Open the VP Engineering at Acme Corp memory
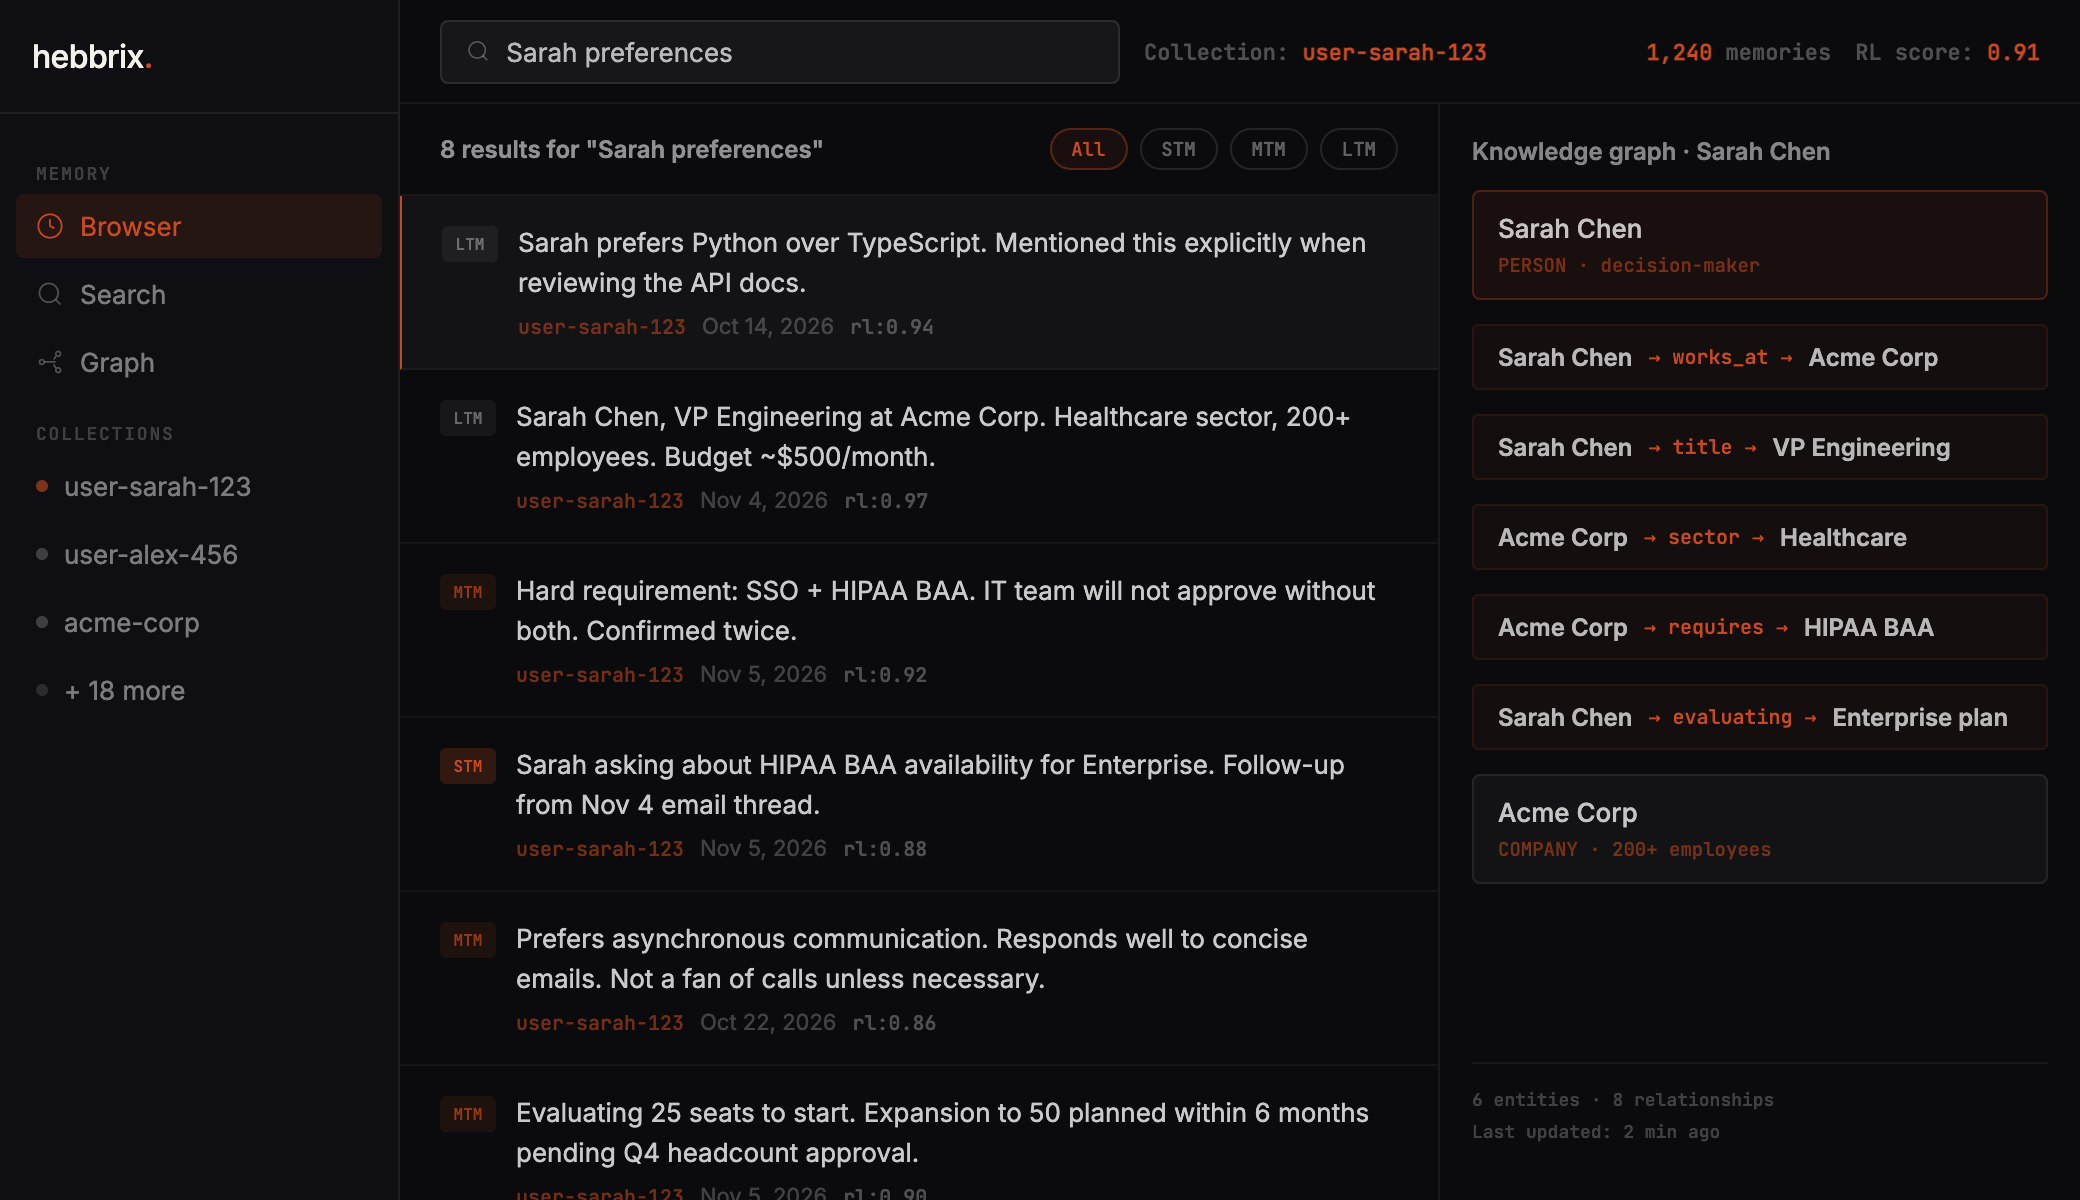 click(x=919, y=456)
